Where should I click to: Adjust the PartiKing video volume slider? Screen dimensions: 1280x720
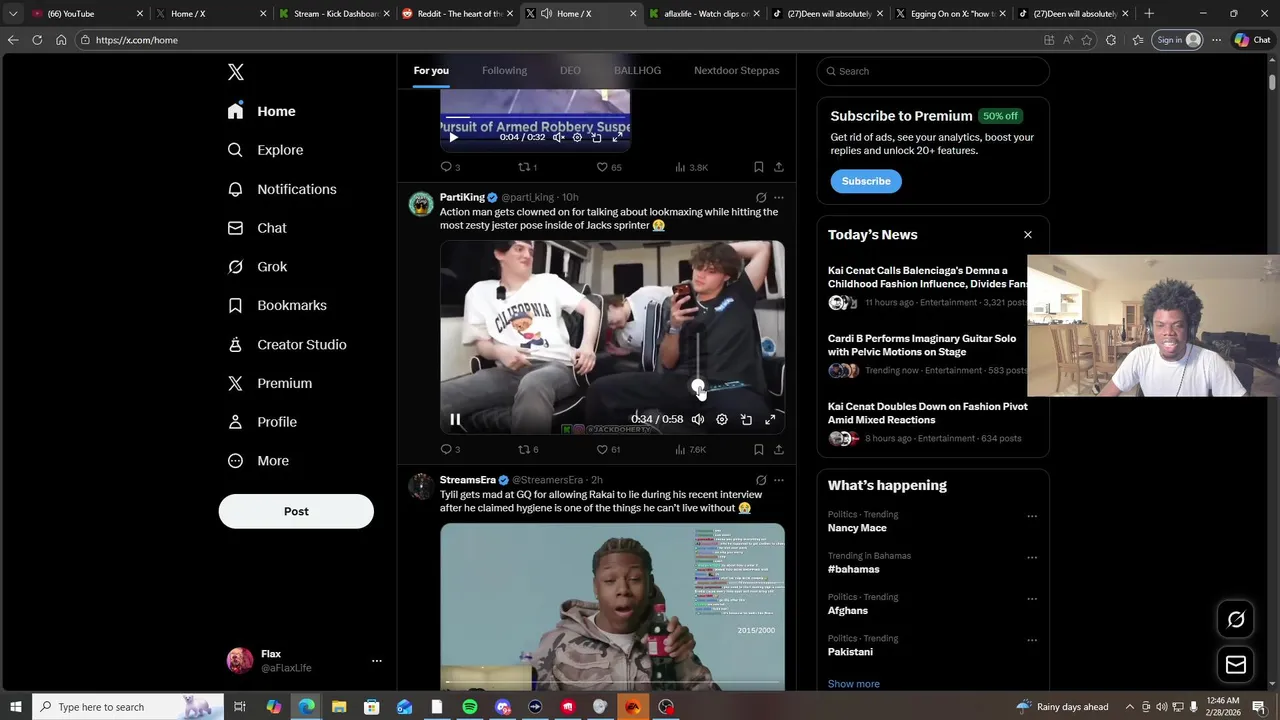pos(698,387)
